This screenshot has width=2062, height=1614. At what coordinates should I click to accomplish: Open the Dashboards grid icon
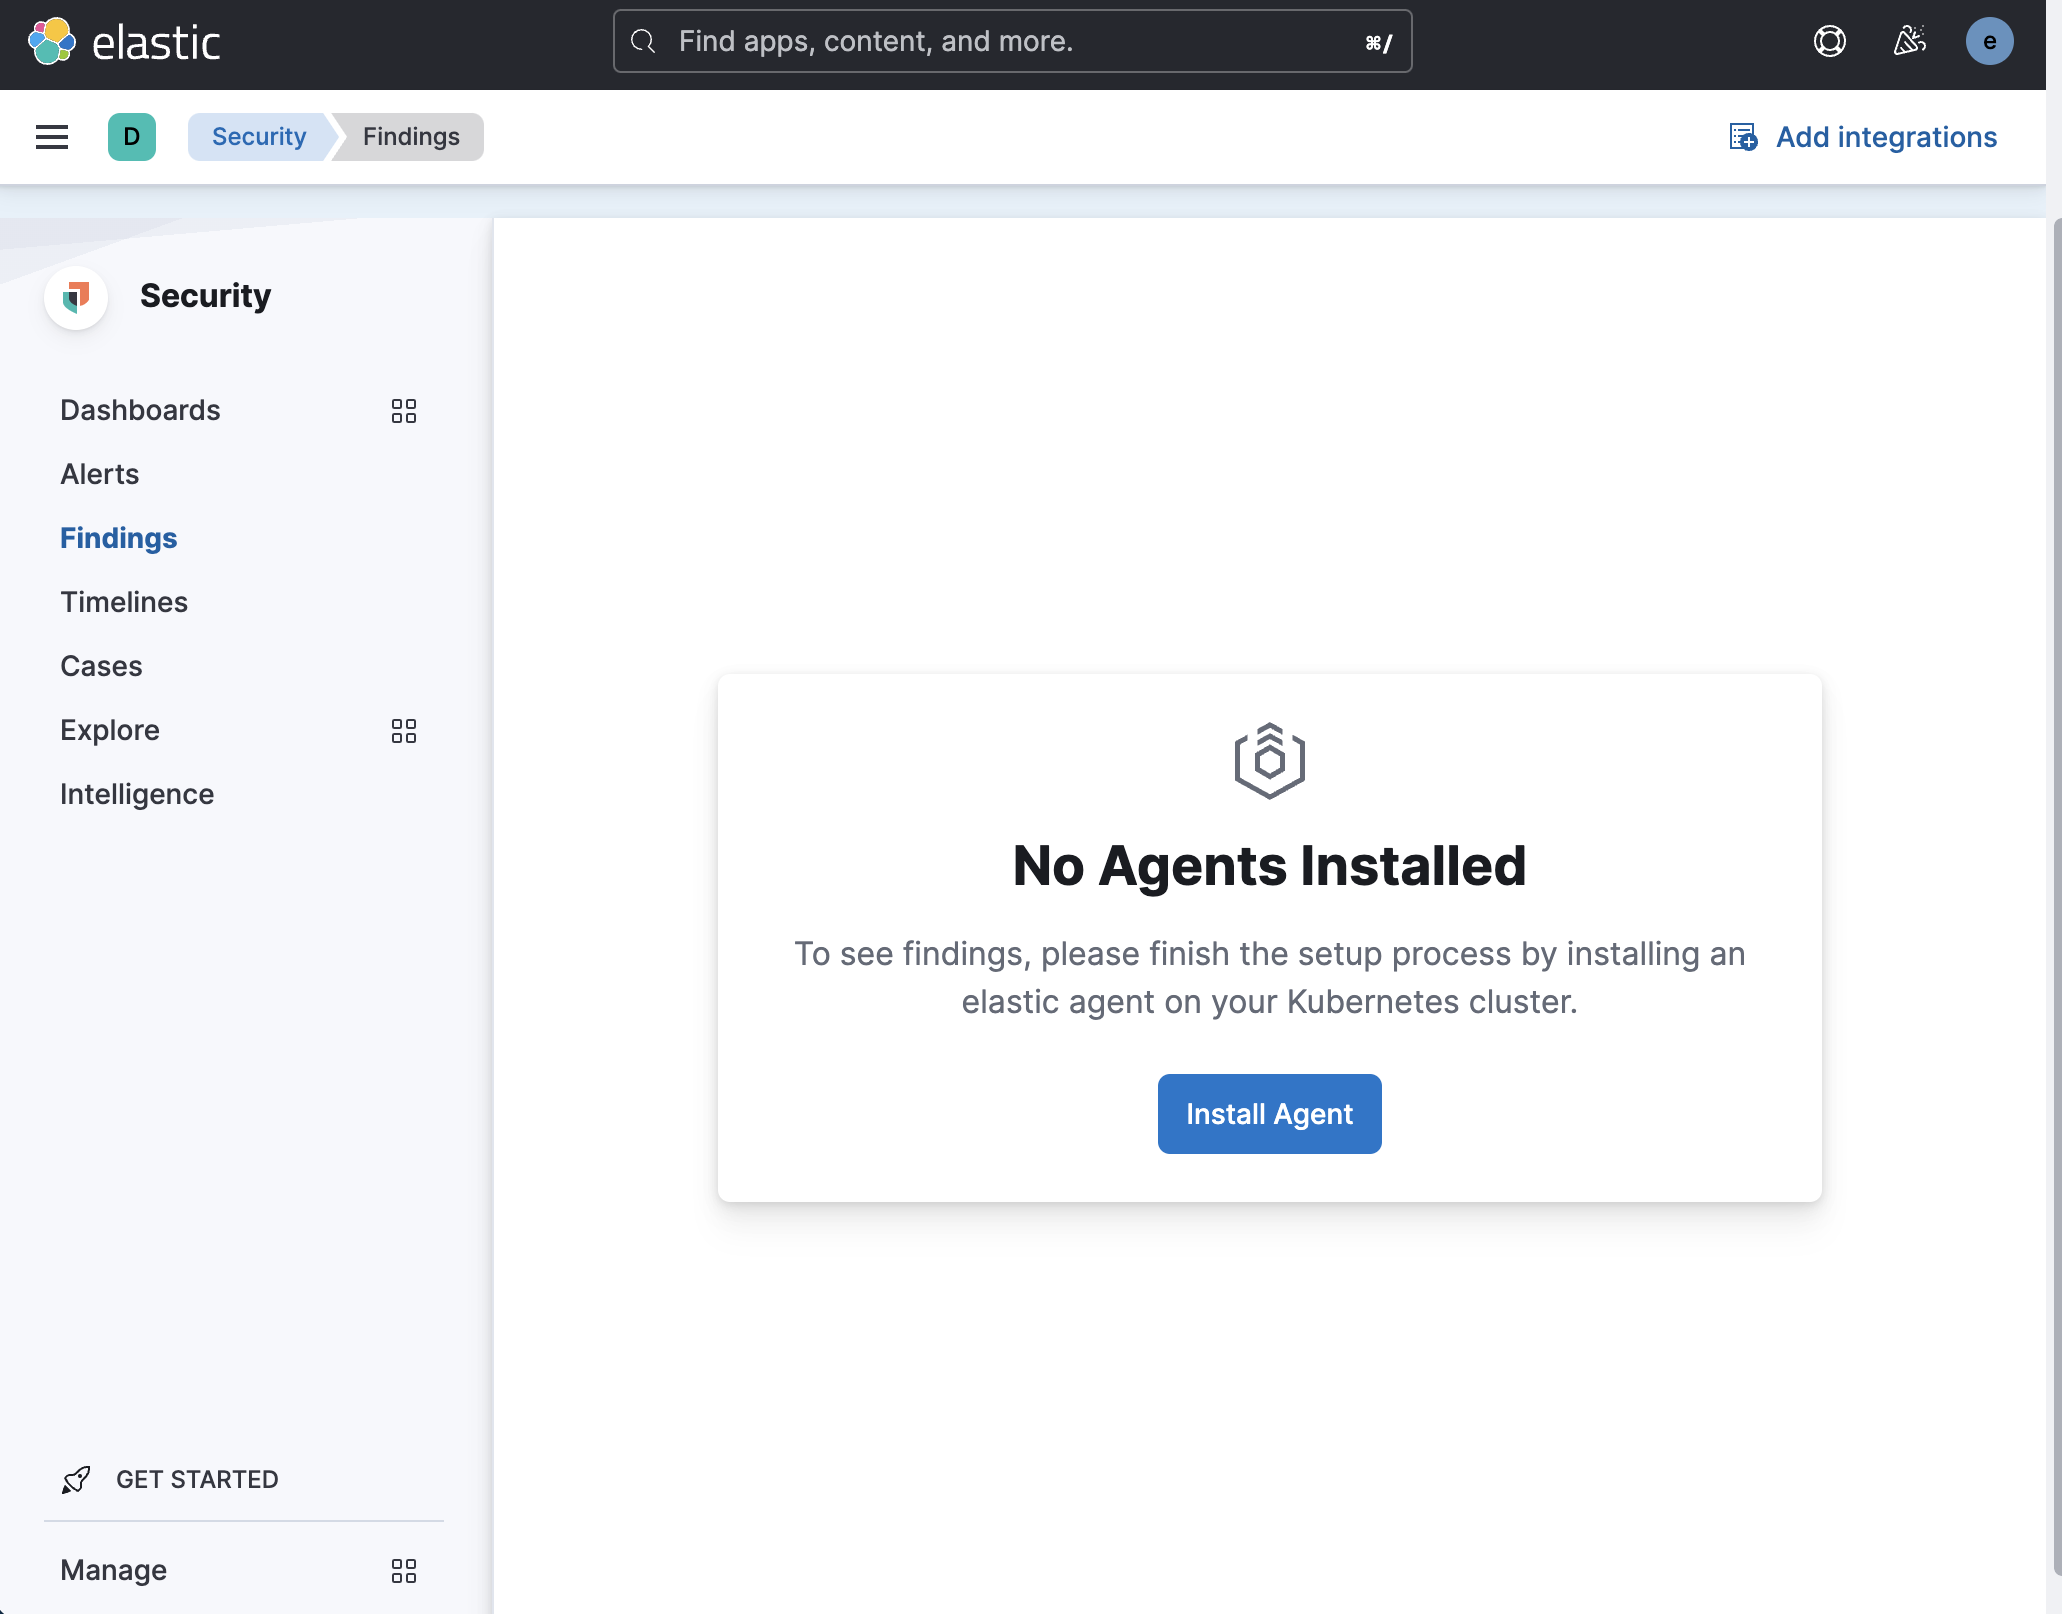[x=404, y=411]
